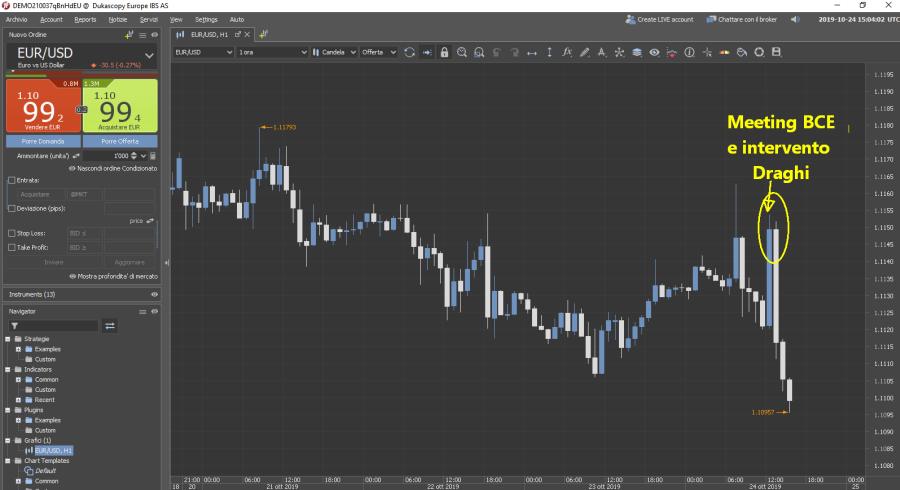
Task: Open the Settings menu
Action: coord(206,19)
